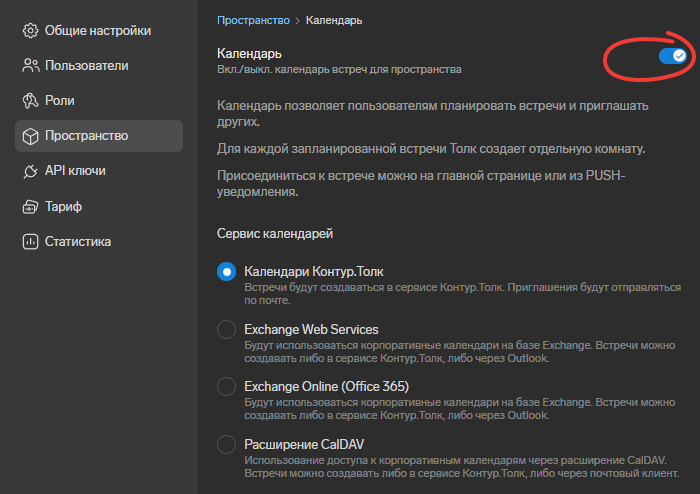The width and height of the screenshot is (700, 494).
Task: Pick the Расширение CalDAV radio button
Action: [226, 444]
